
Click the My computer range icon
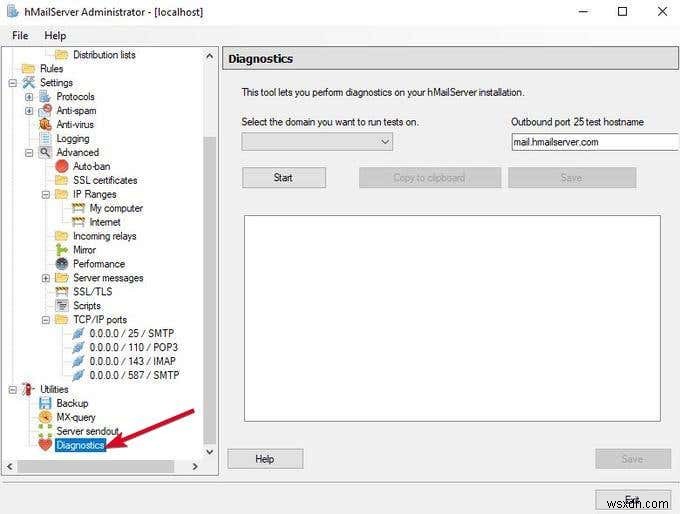pos(78,208)
